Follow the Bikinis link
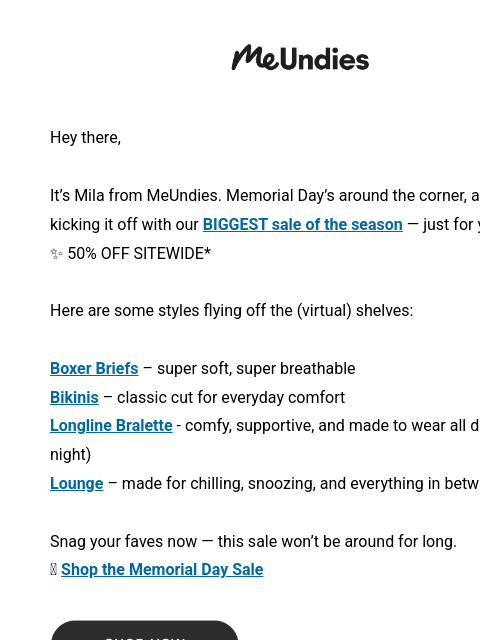Image resolution: width=480 pixels, height=640 pixels. [74, 398]
